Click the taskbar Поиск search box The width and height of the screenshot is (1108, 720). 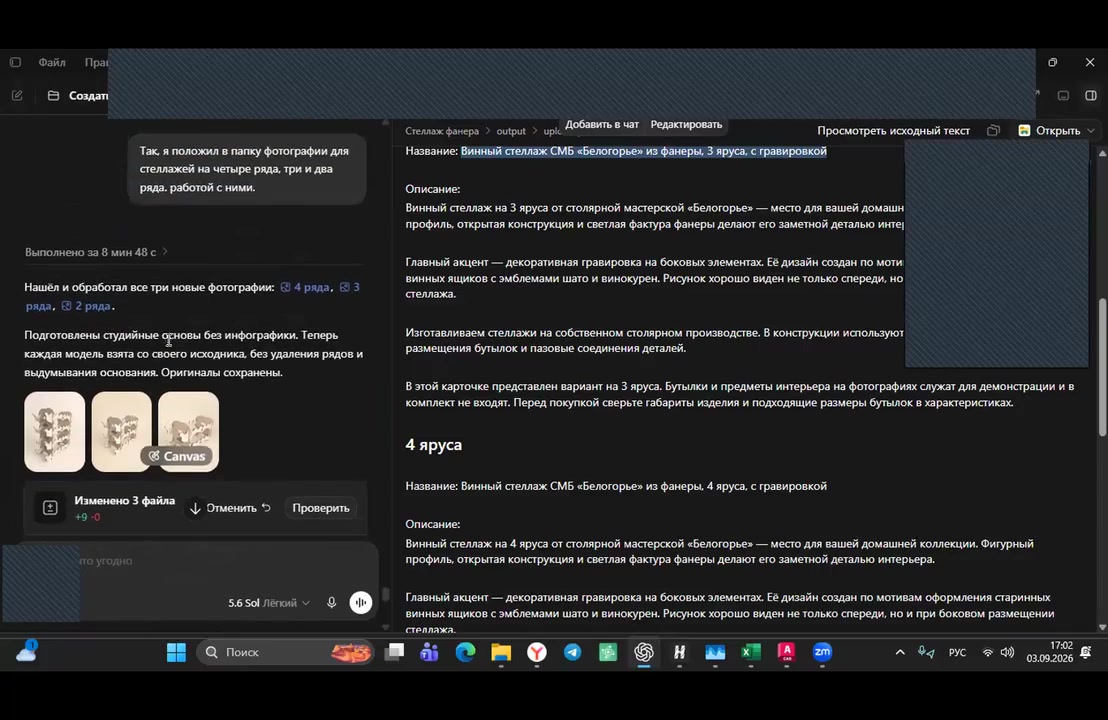tap(285, 652)
